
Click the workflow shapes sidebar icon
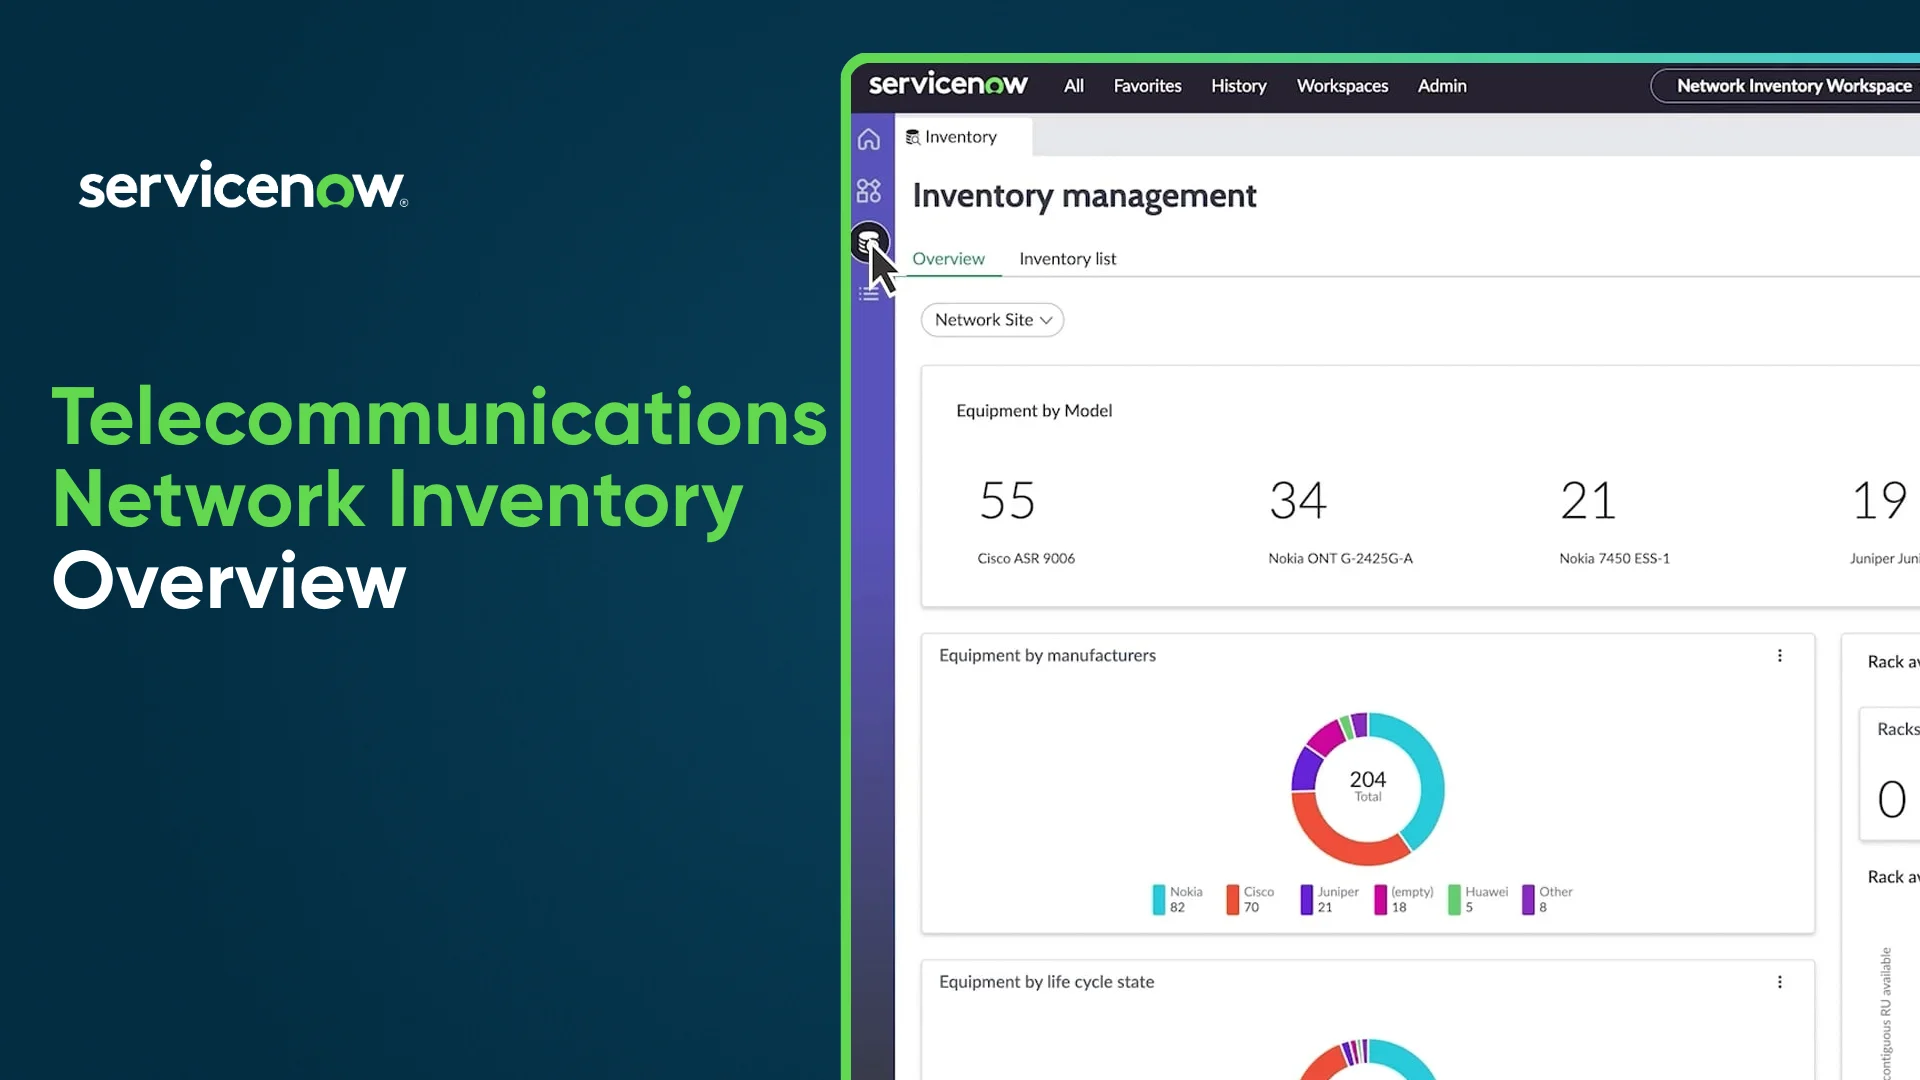click(x=868, y=190)
